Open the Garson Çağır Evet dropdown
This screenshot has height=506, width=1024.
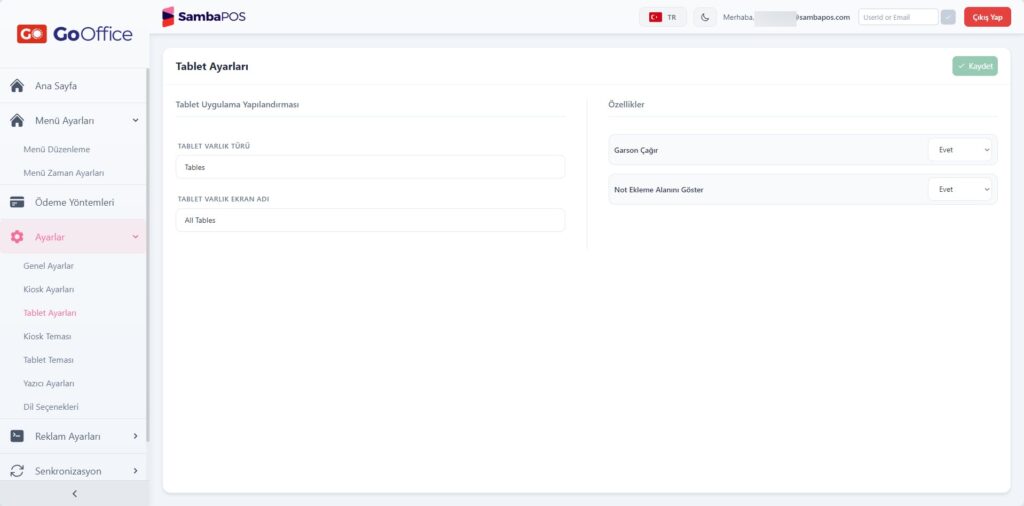point(959,150)
